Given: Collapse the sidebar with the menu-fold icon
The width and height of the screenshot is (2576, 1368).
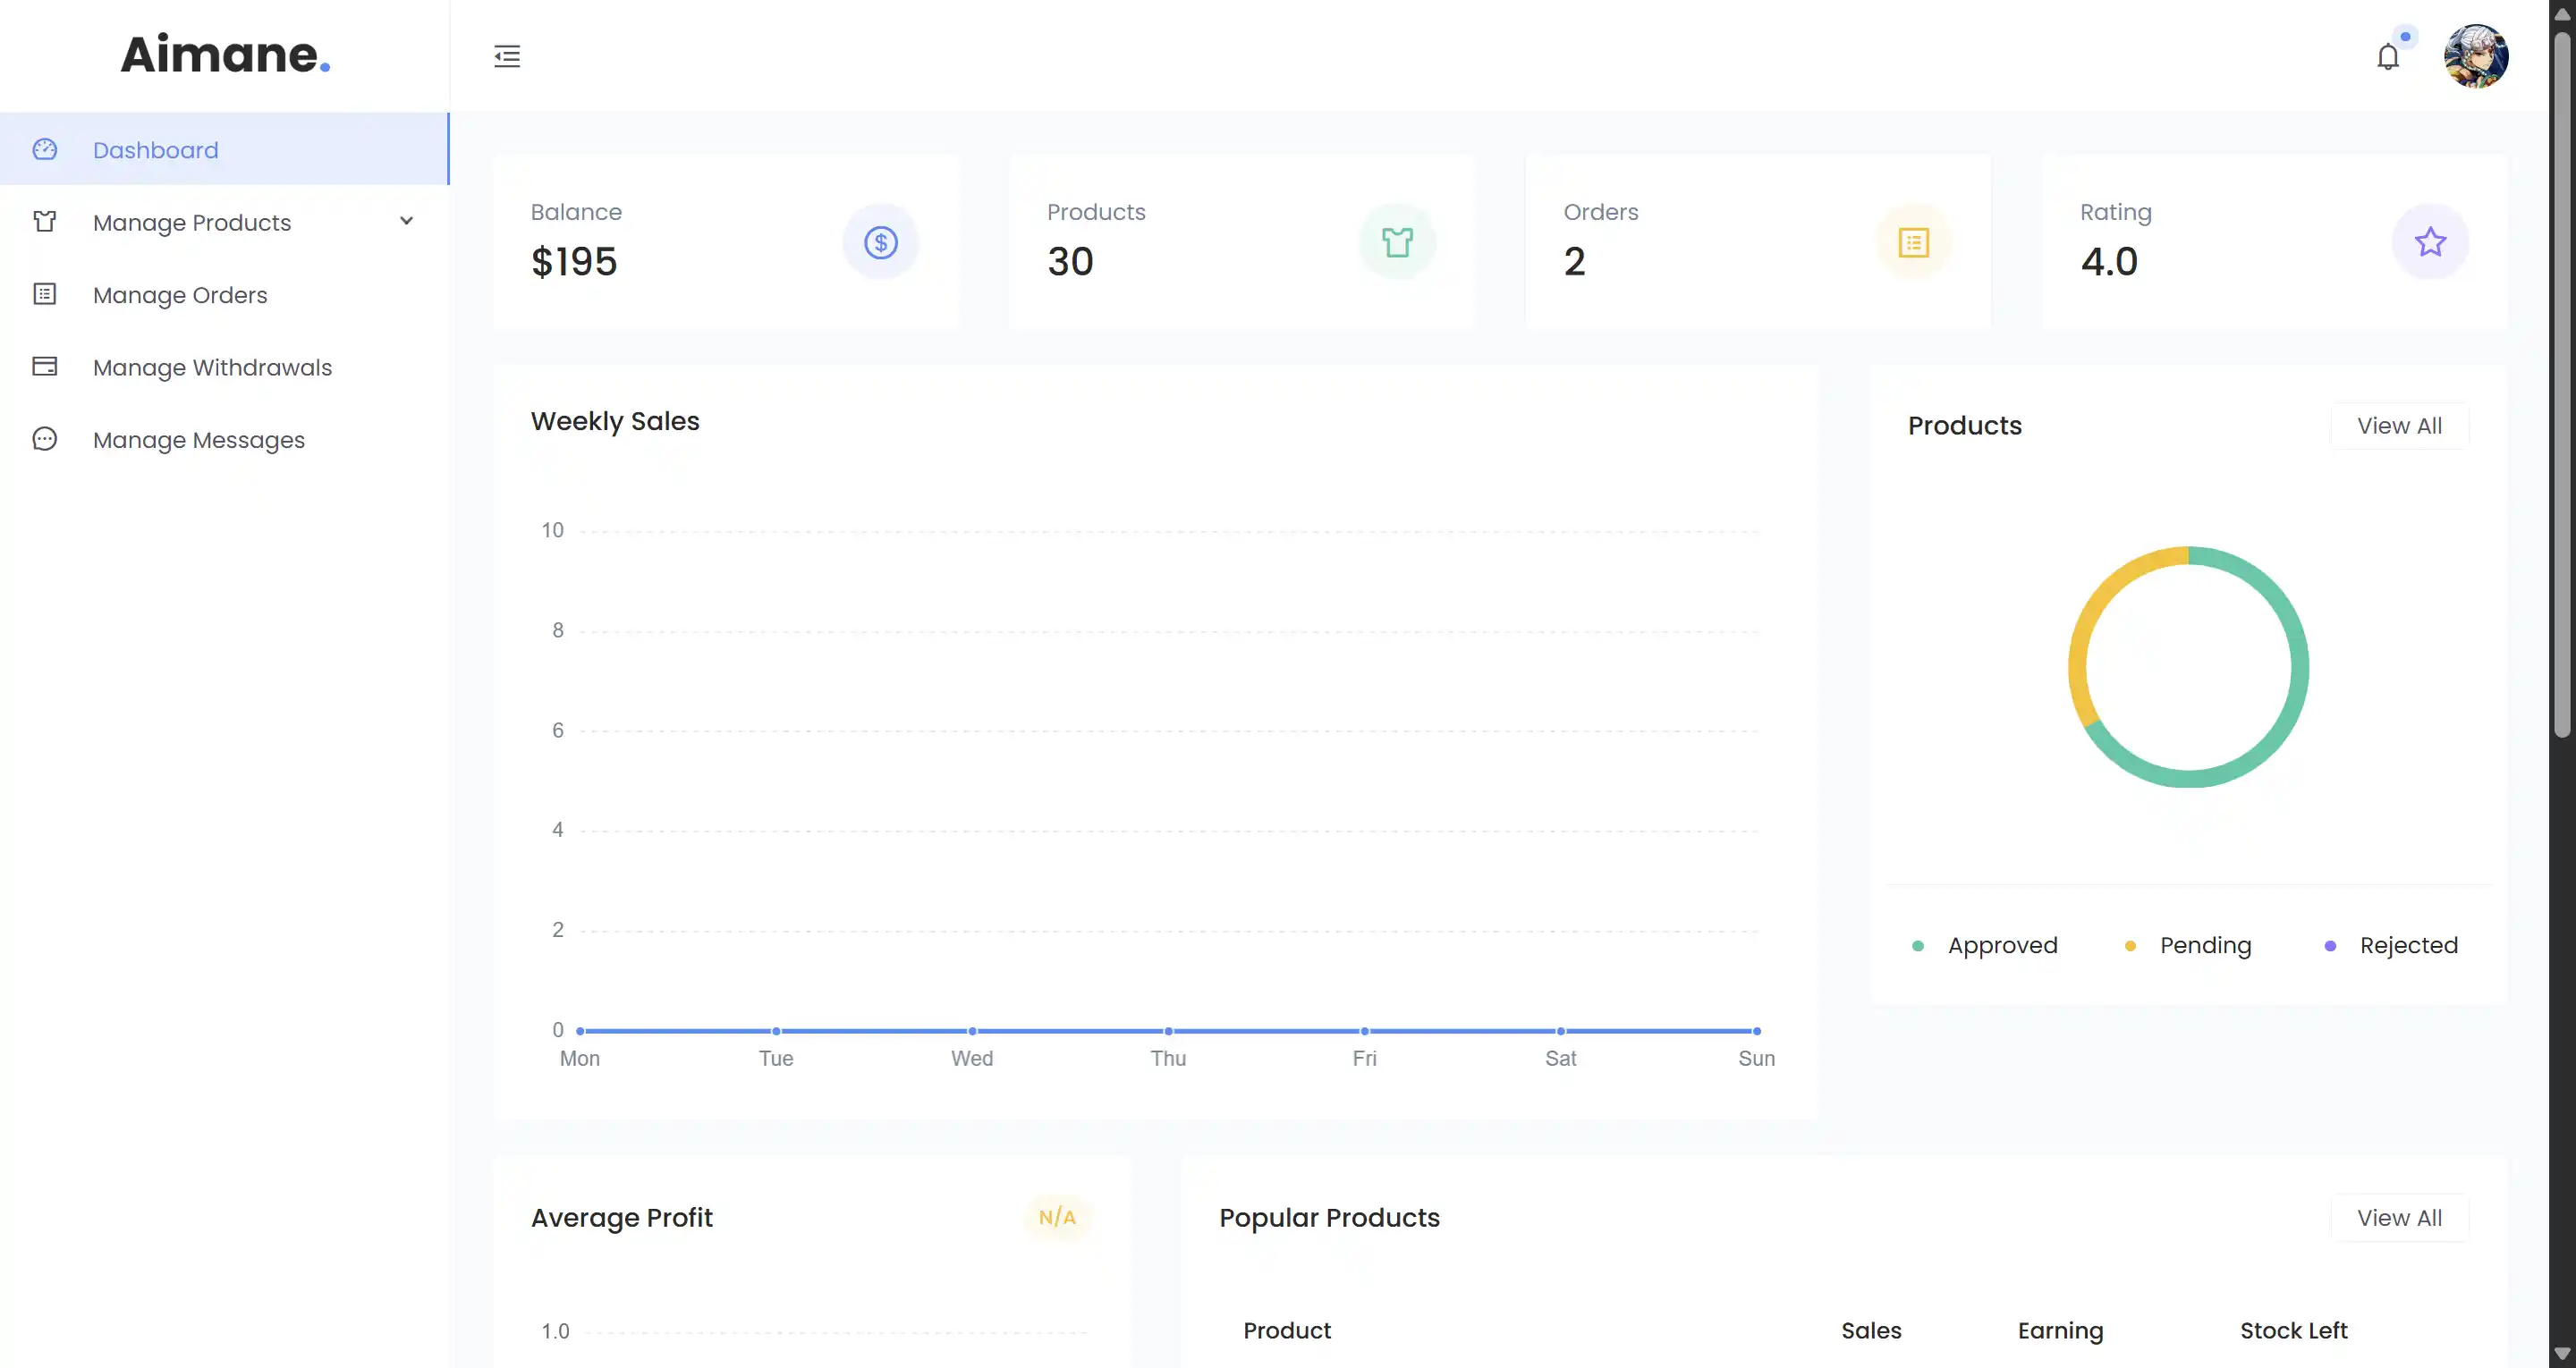Looking at the screenshot, I should click(507, 56).
